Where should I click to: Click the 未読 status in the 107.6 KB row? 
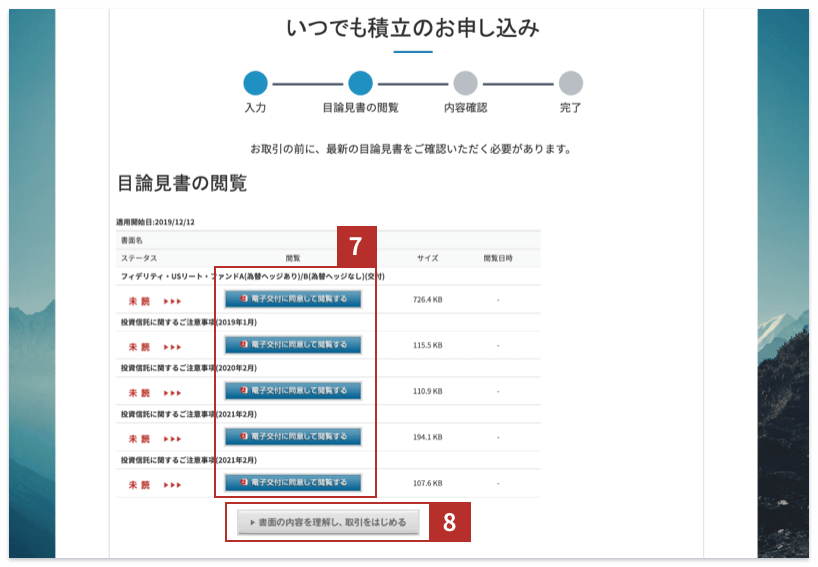[139, 485]
